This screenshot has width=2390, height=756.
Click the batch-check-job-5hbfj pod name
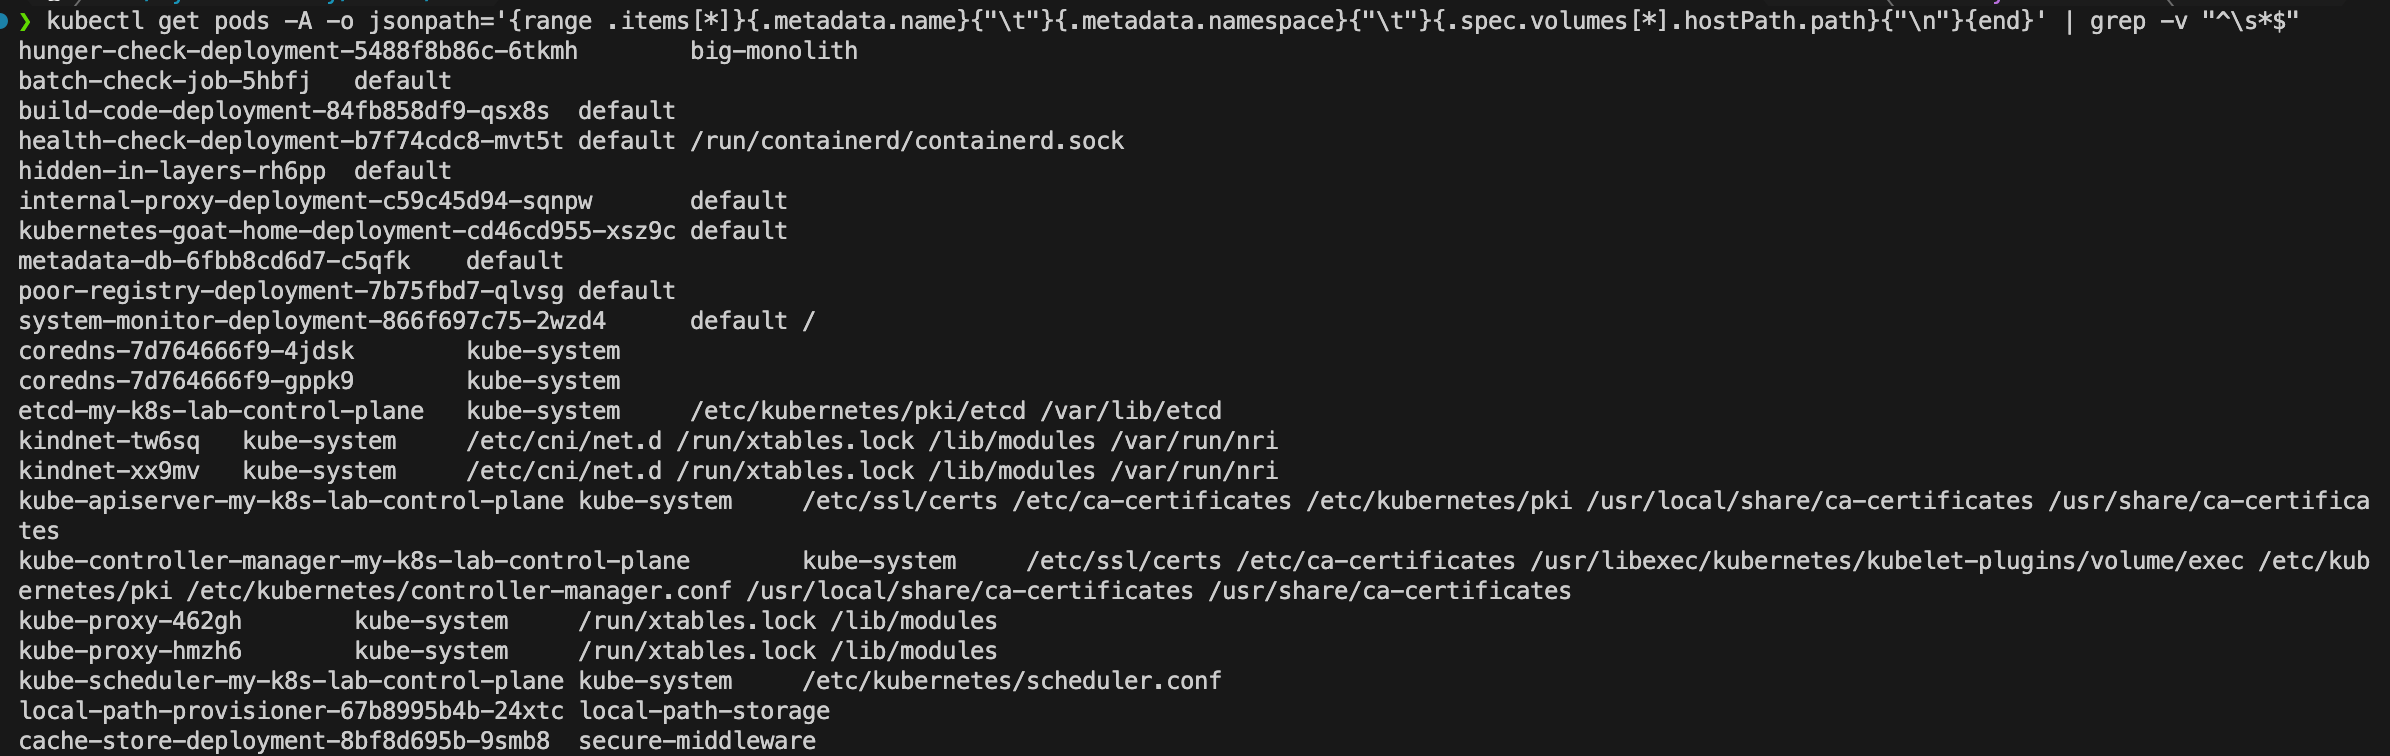[x=164, y=81]
